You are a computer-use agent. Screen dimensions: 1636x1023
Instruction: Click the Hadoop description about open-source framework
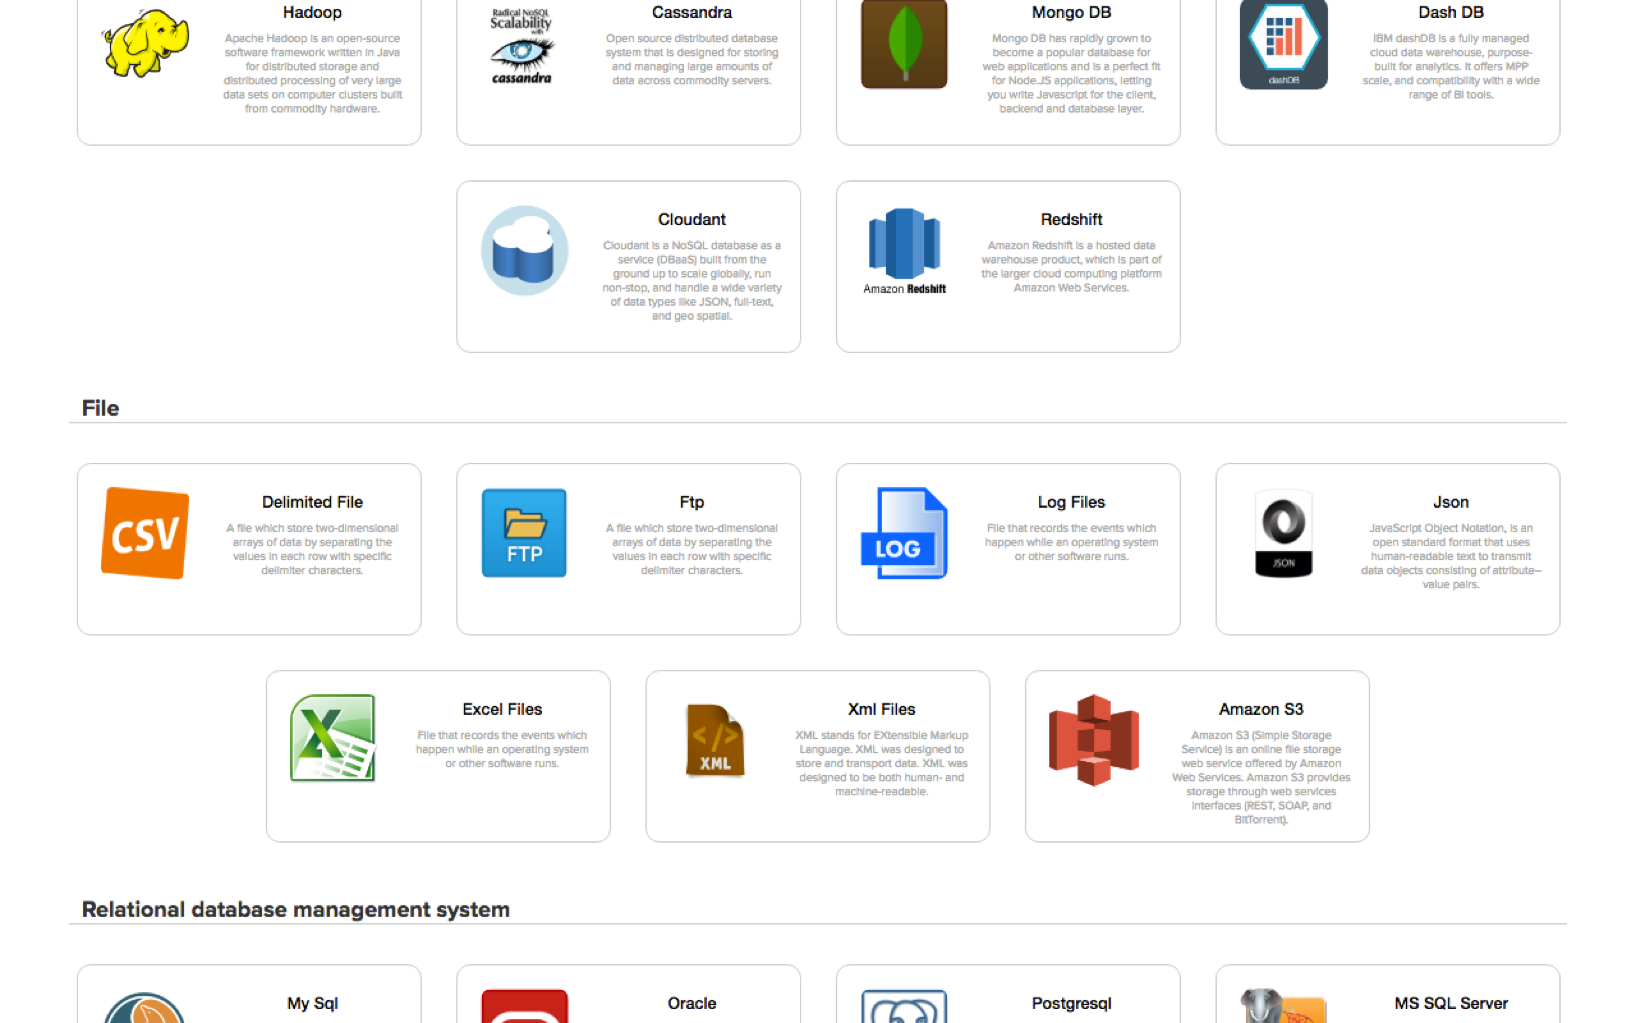[x=312, y=74]
